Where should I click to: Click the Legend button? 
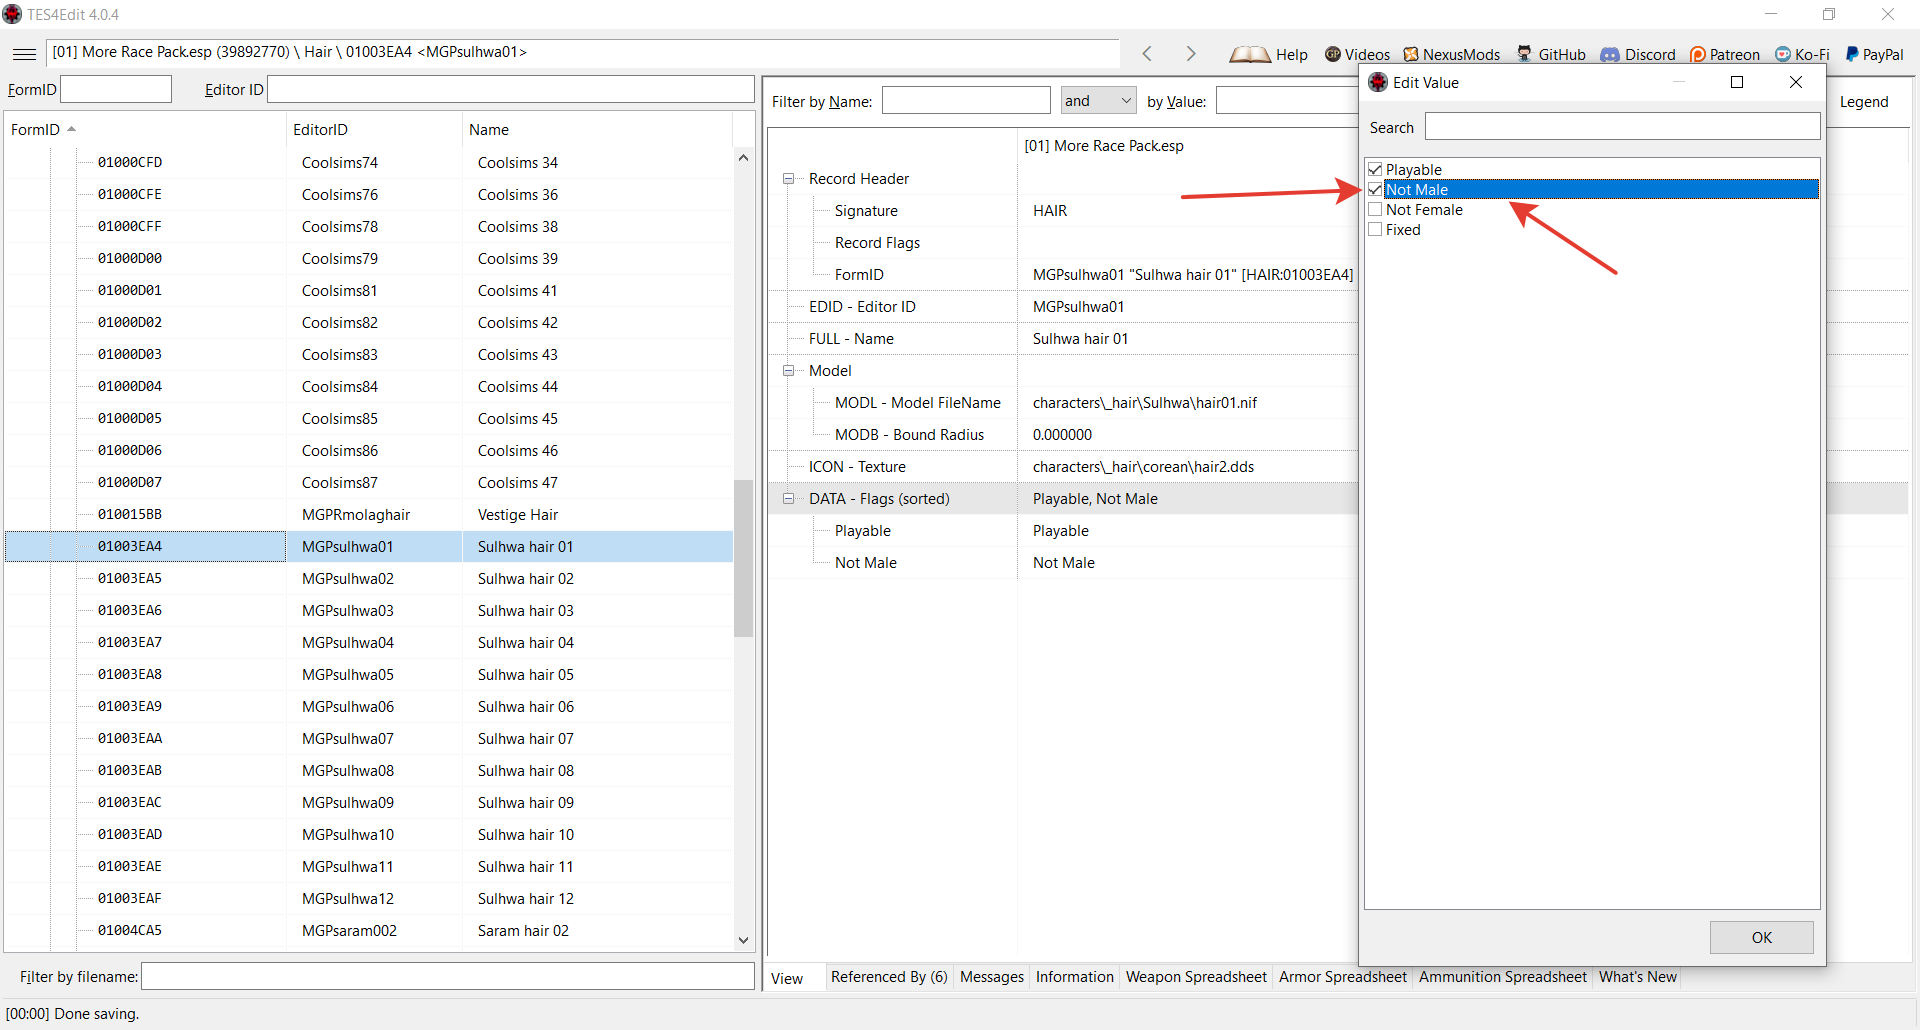pyautogui.click(x=1864, y=102)
